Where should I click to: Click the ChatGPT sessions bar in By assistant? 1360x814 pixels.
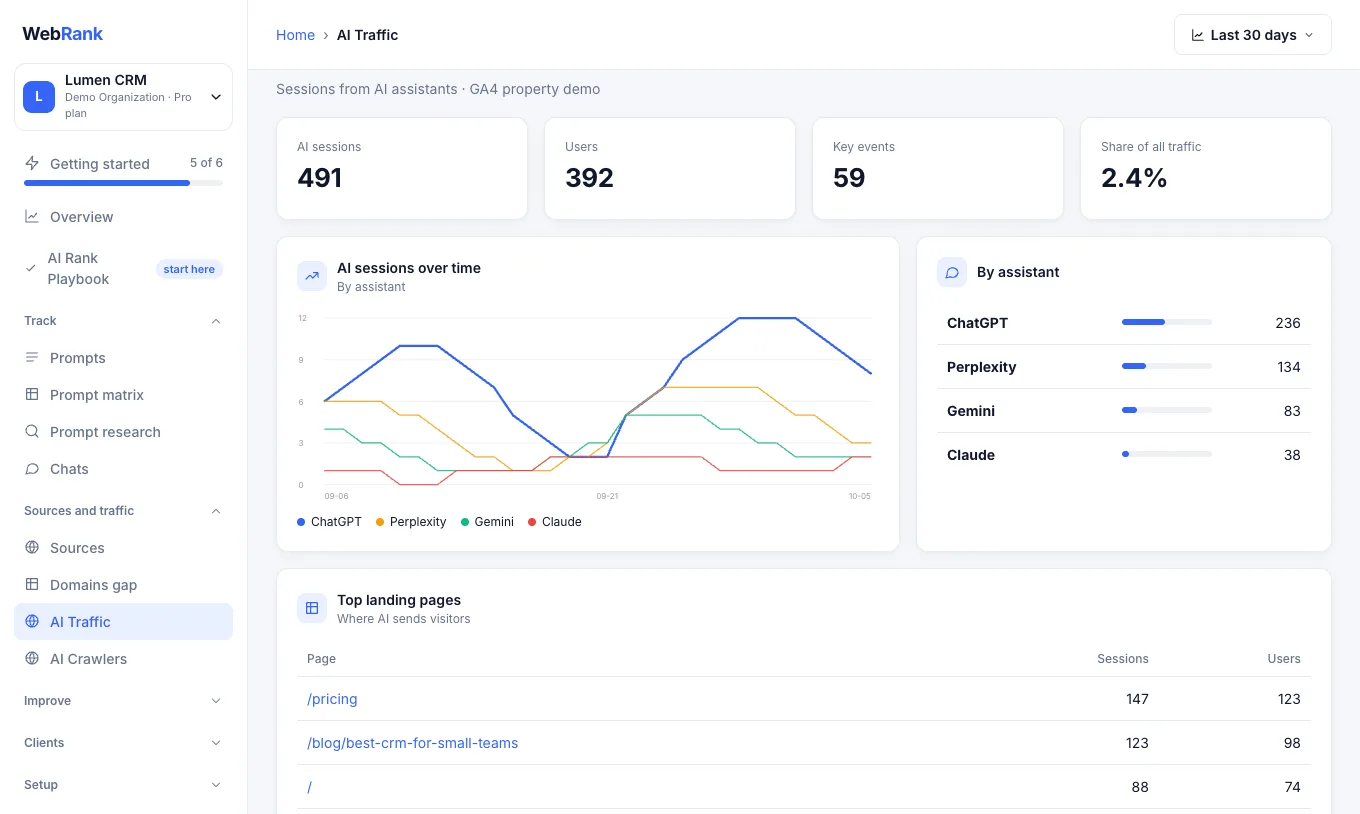[x=1167, y=322]
